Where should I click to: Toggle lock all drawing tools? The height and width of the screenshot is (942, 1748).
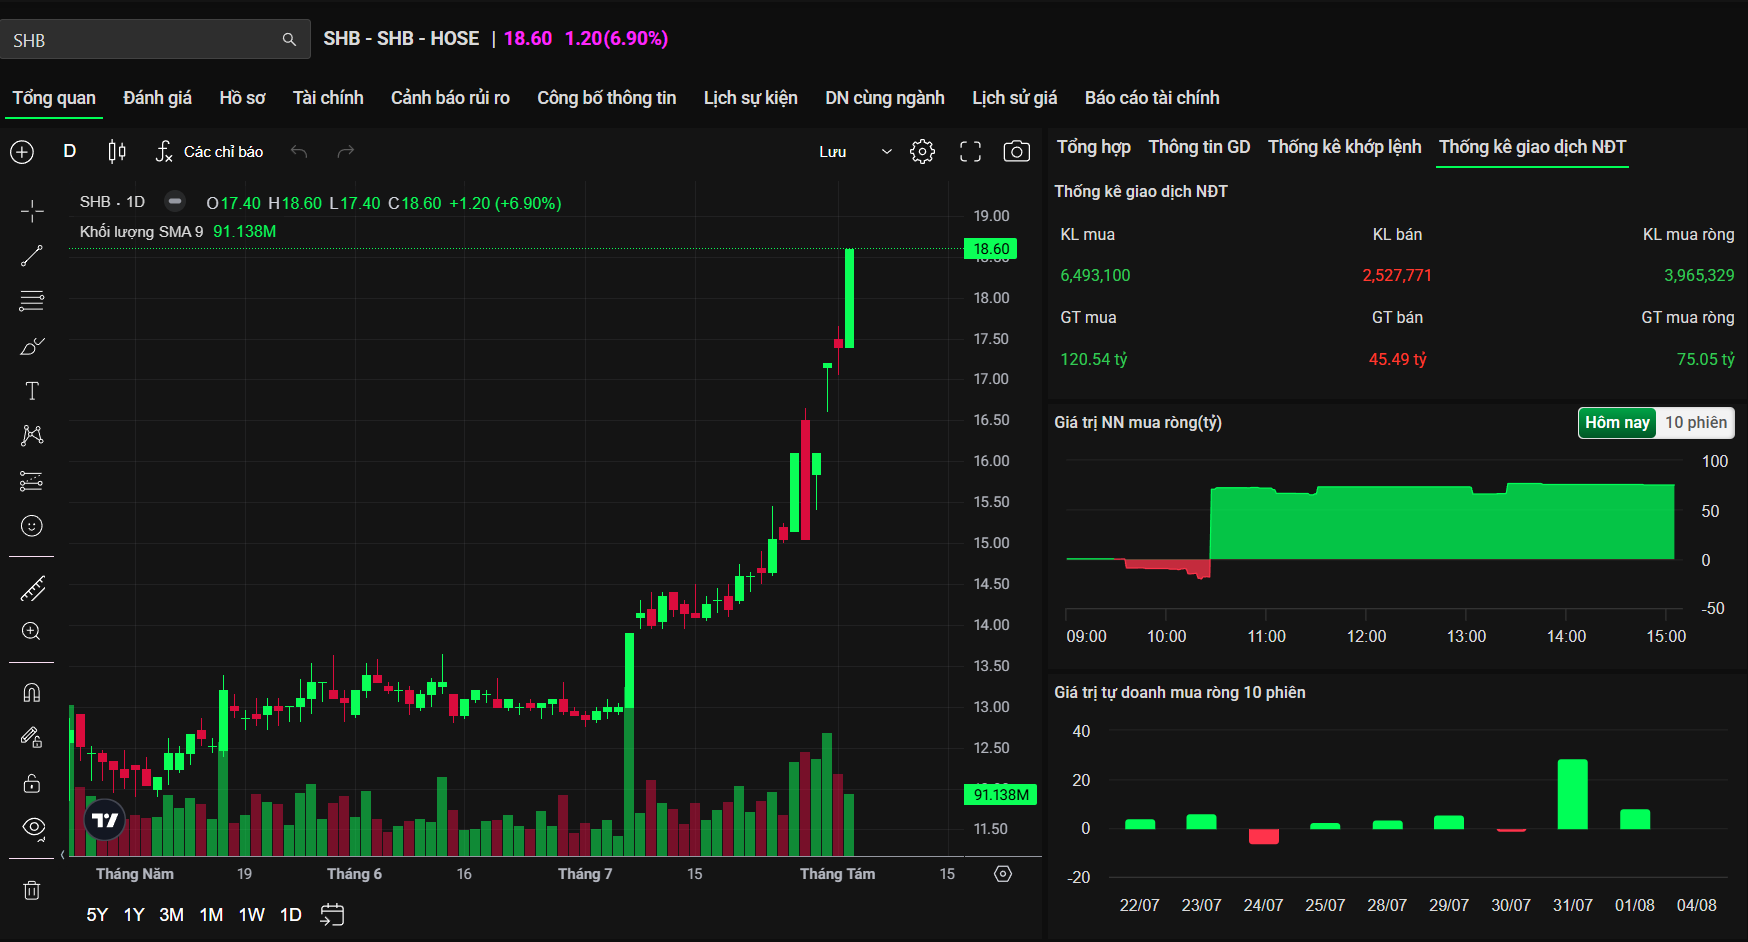[x=32, y=783]
